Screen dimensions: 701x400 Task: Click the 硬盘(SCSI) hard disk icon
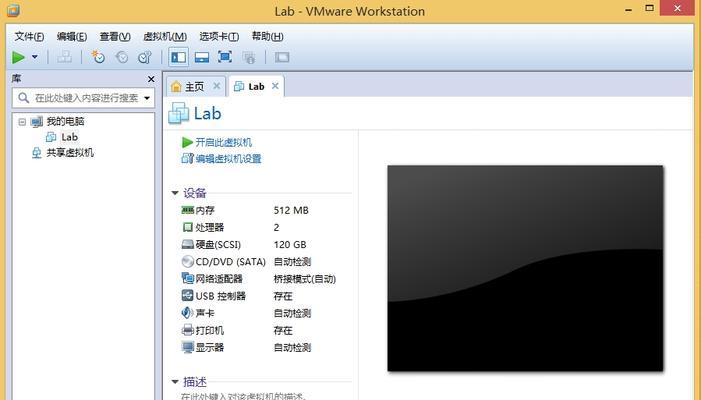[188, 244]
